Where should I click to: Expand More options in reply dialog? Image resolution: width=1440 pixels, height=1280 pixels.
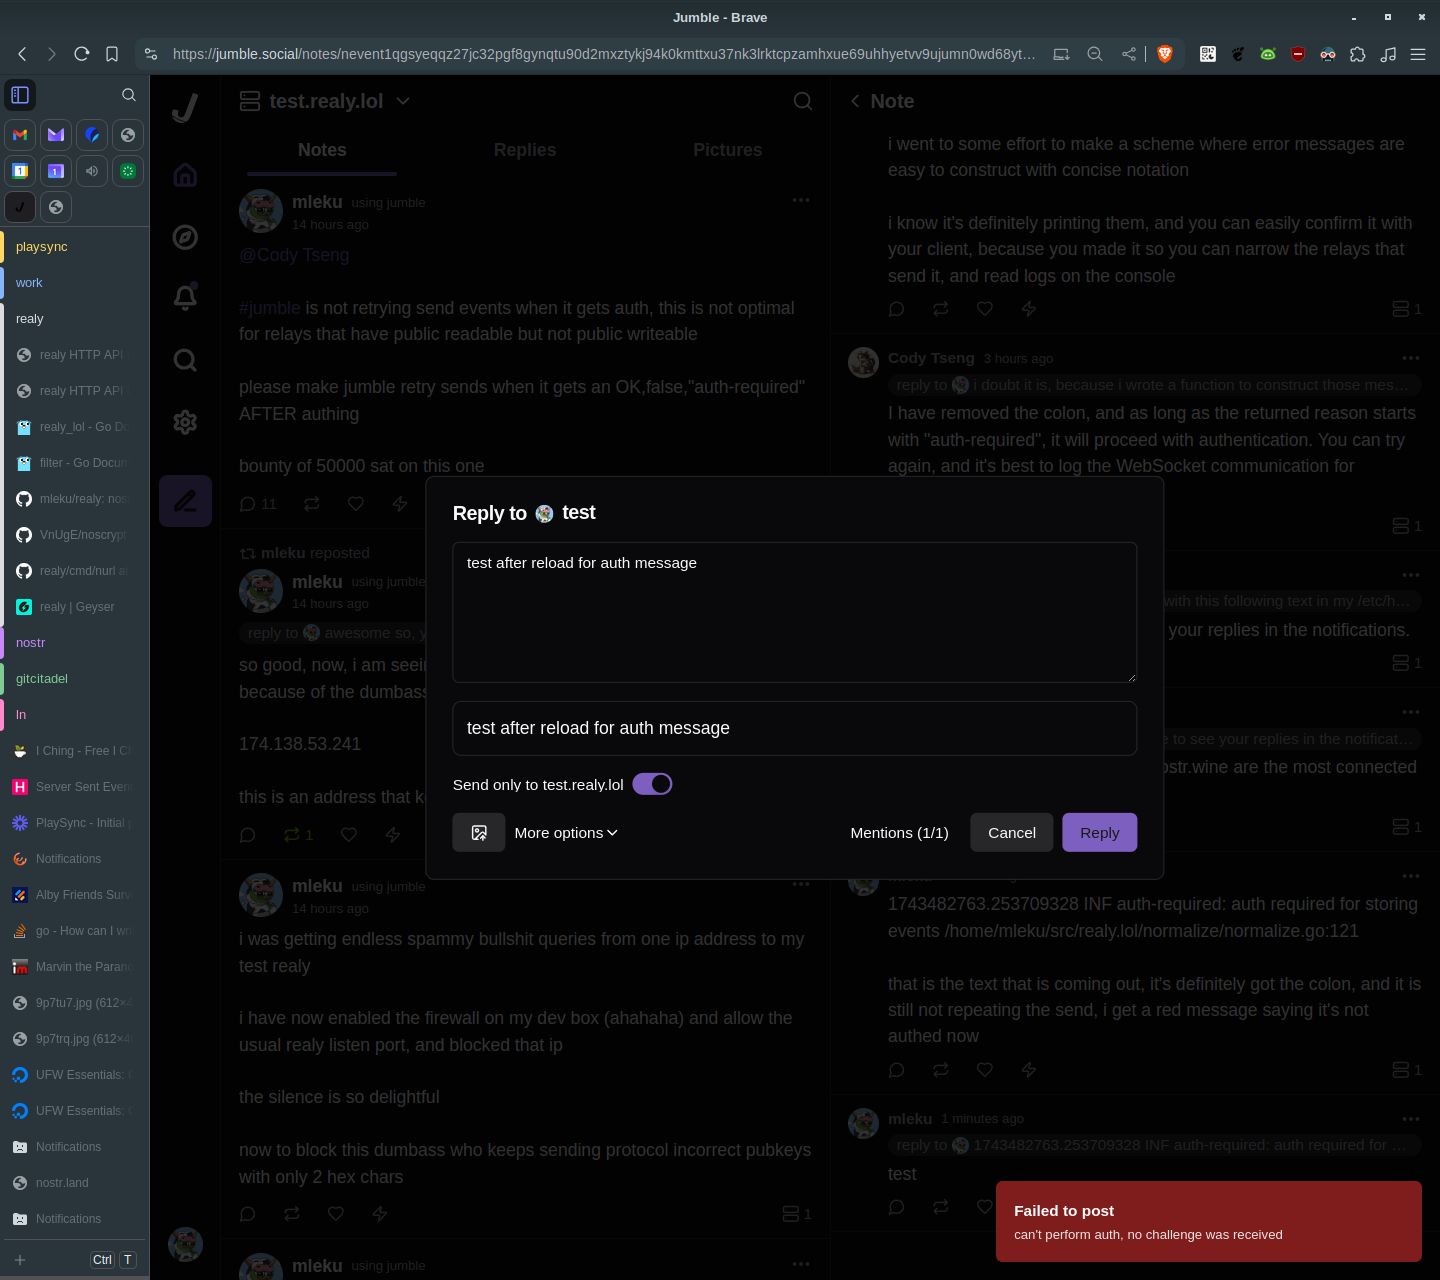pos(566,832)
